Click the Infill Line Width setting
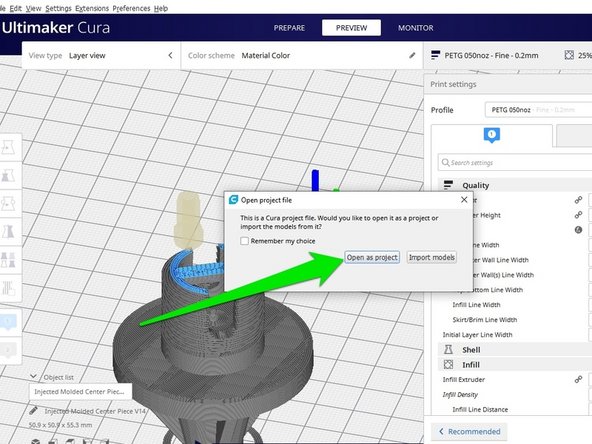This screenshot has height=444, width=592. (x=476, y=305)
